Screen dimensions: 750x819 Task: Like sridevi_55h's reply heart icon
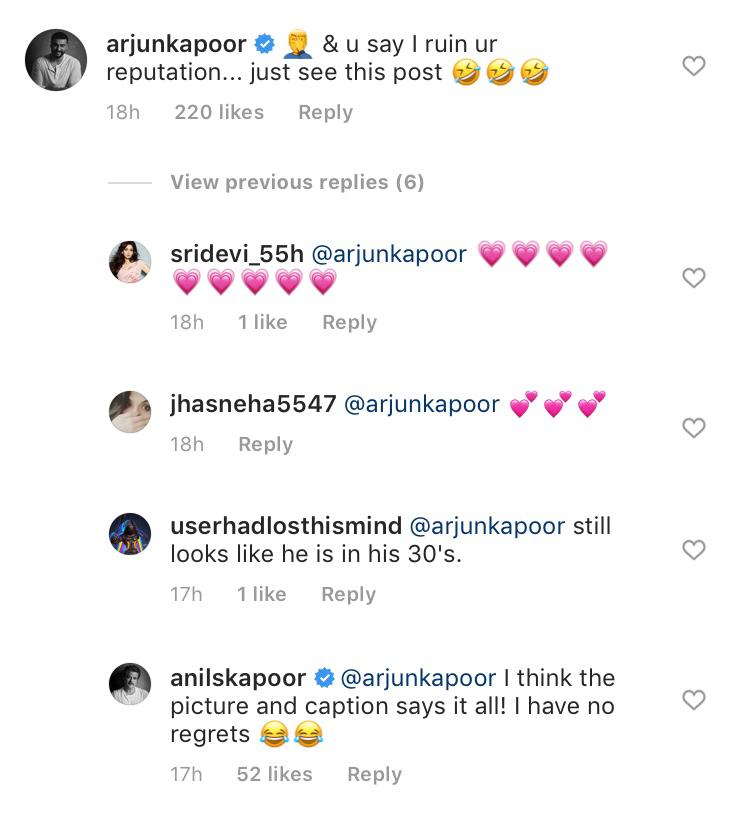[x=694, y=278]
